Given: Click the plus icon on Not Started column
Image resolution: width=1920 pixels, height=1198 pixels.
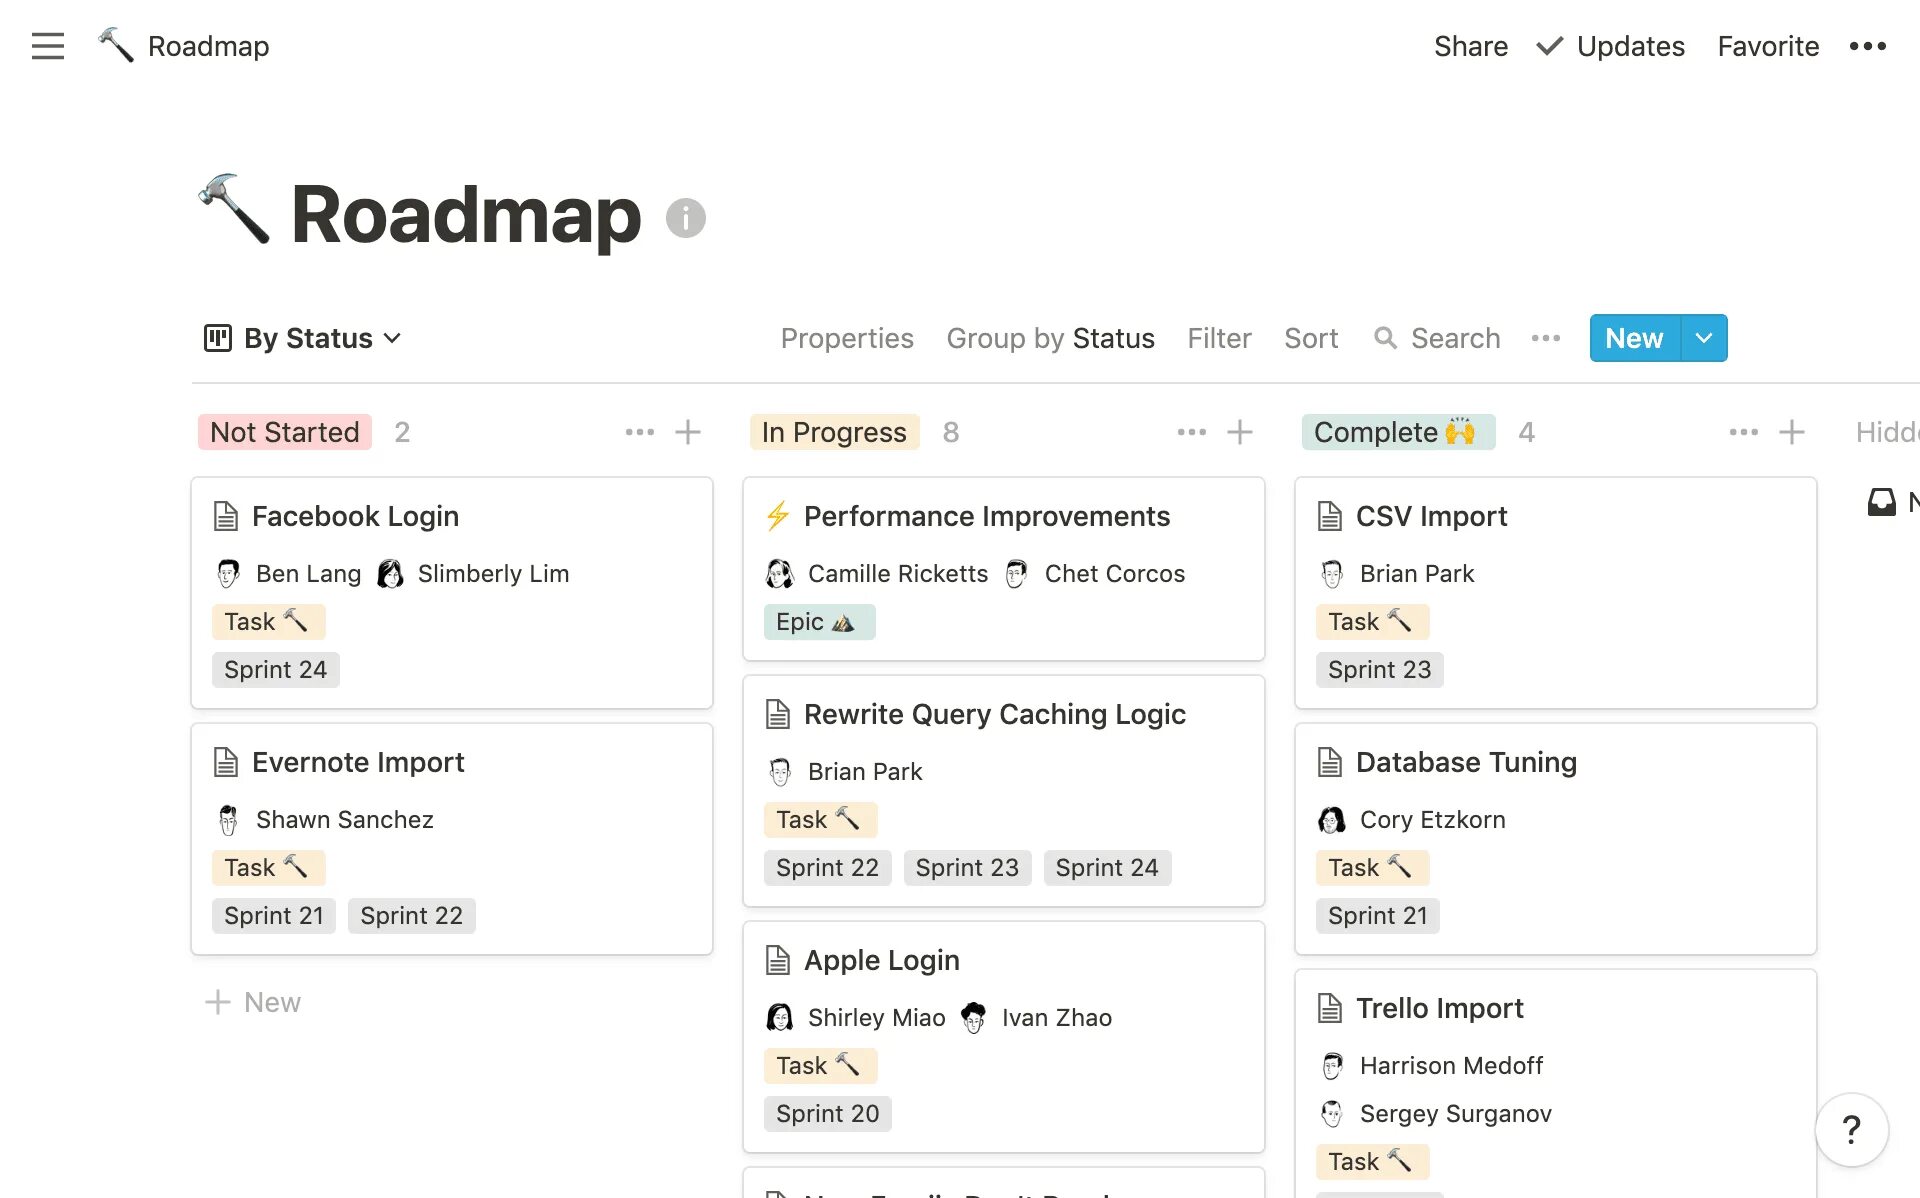Looking at the screenshot, I should click(687, 432).
